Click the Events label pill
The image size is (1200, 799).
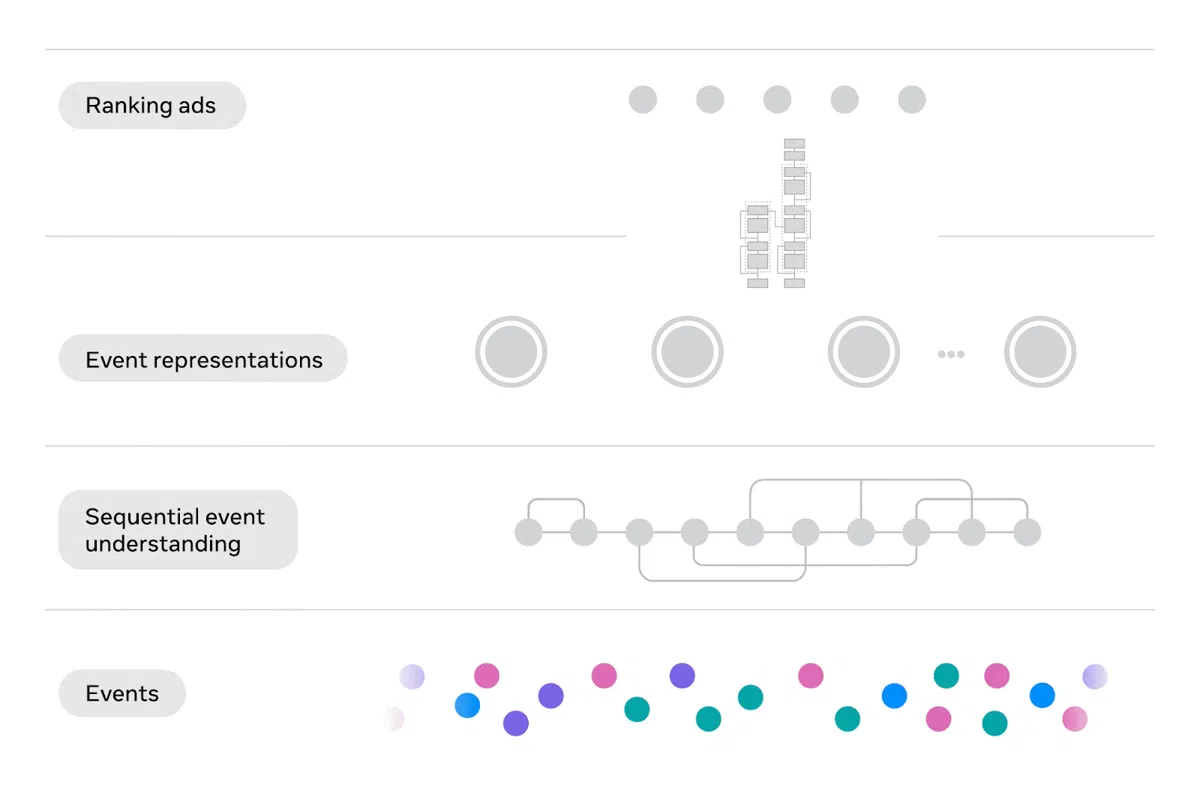[x=122, y=693]
